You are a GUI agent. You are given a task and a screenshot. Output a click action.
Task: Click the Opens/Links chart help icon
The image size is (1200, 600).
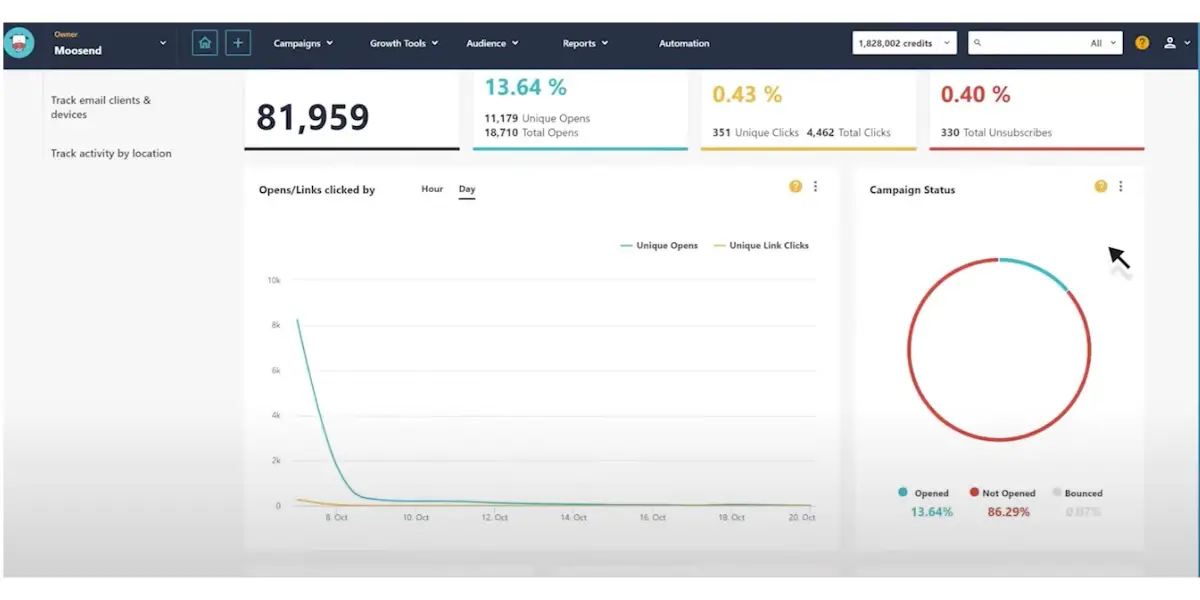pos(796,186)
